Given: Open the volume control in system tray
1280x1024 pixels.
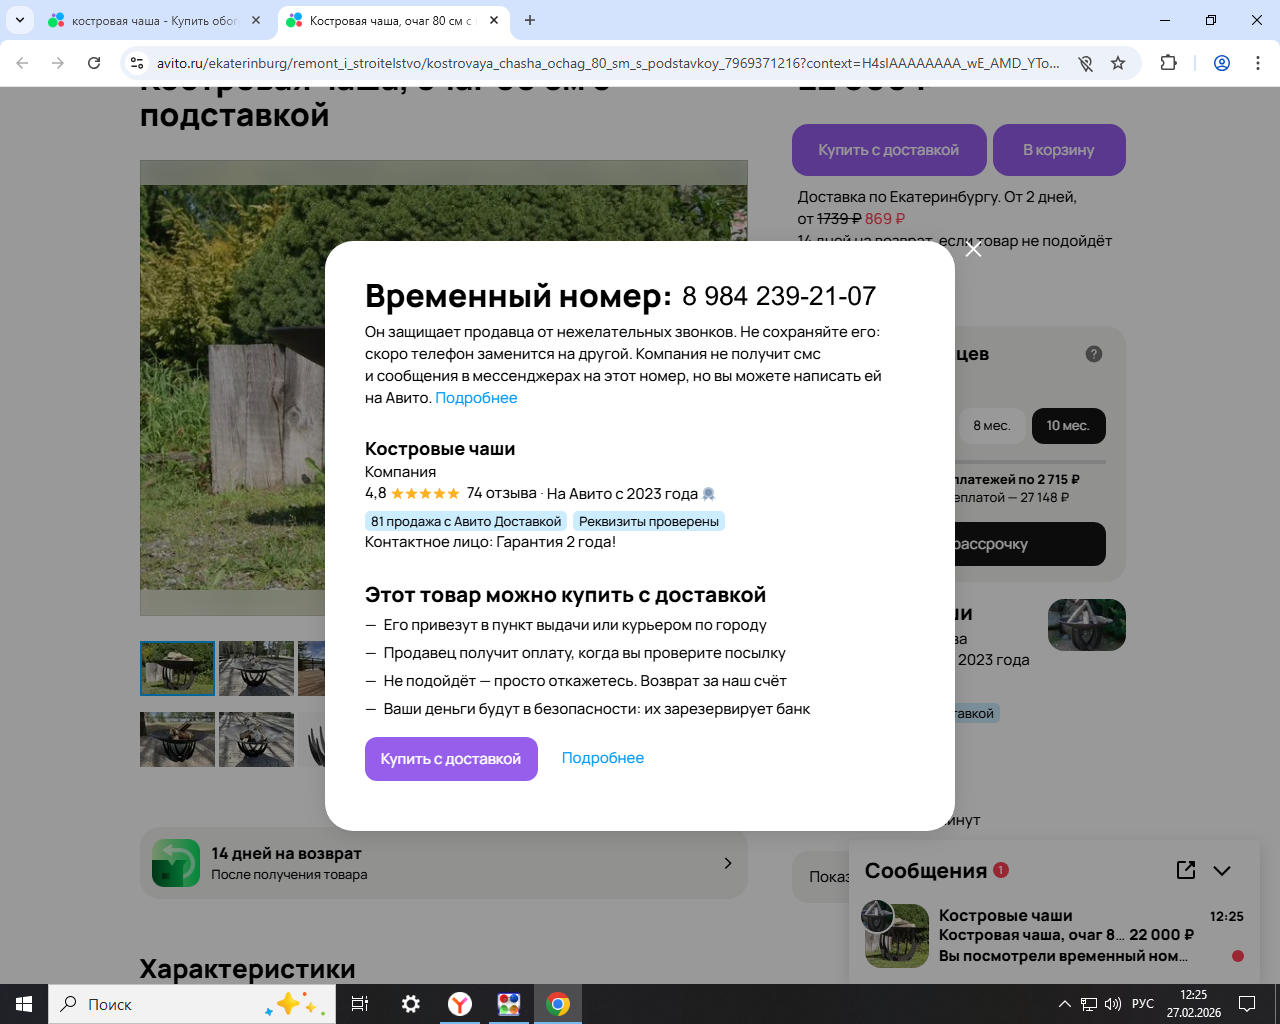Looking at the screenshot, I should tap(1113, 1004).
